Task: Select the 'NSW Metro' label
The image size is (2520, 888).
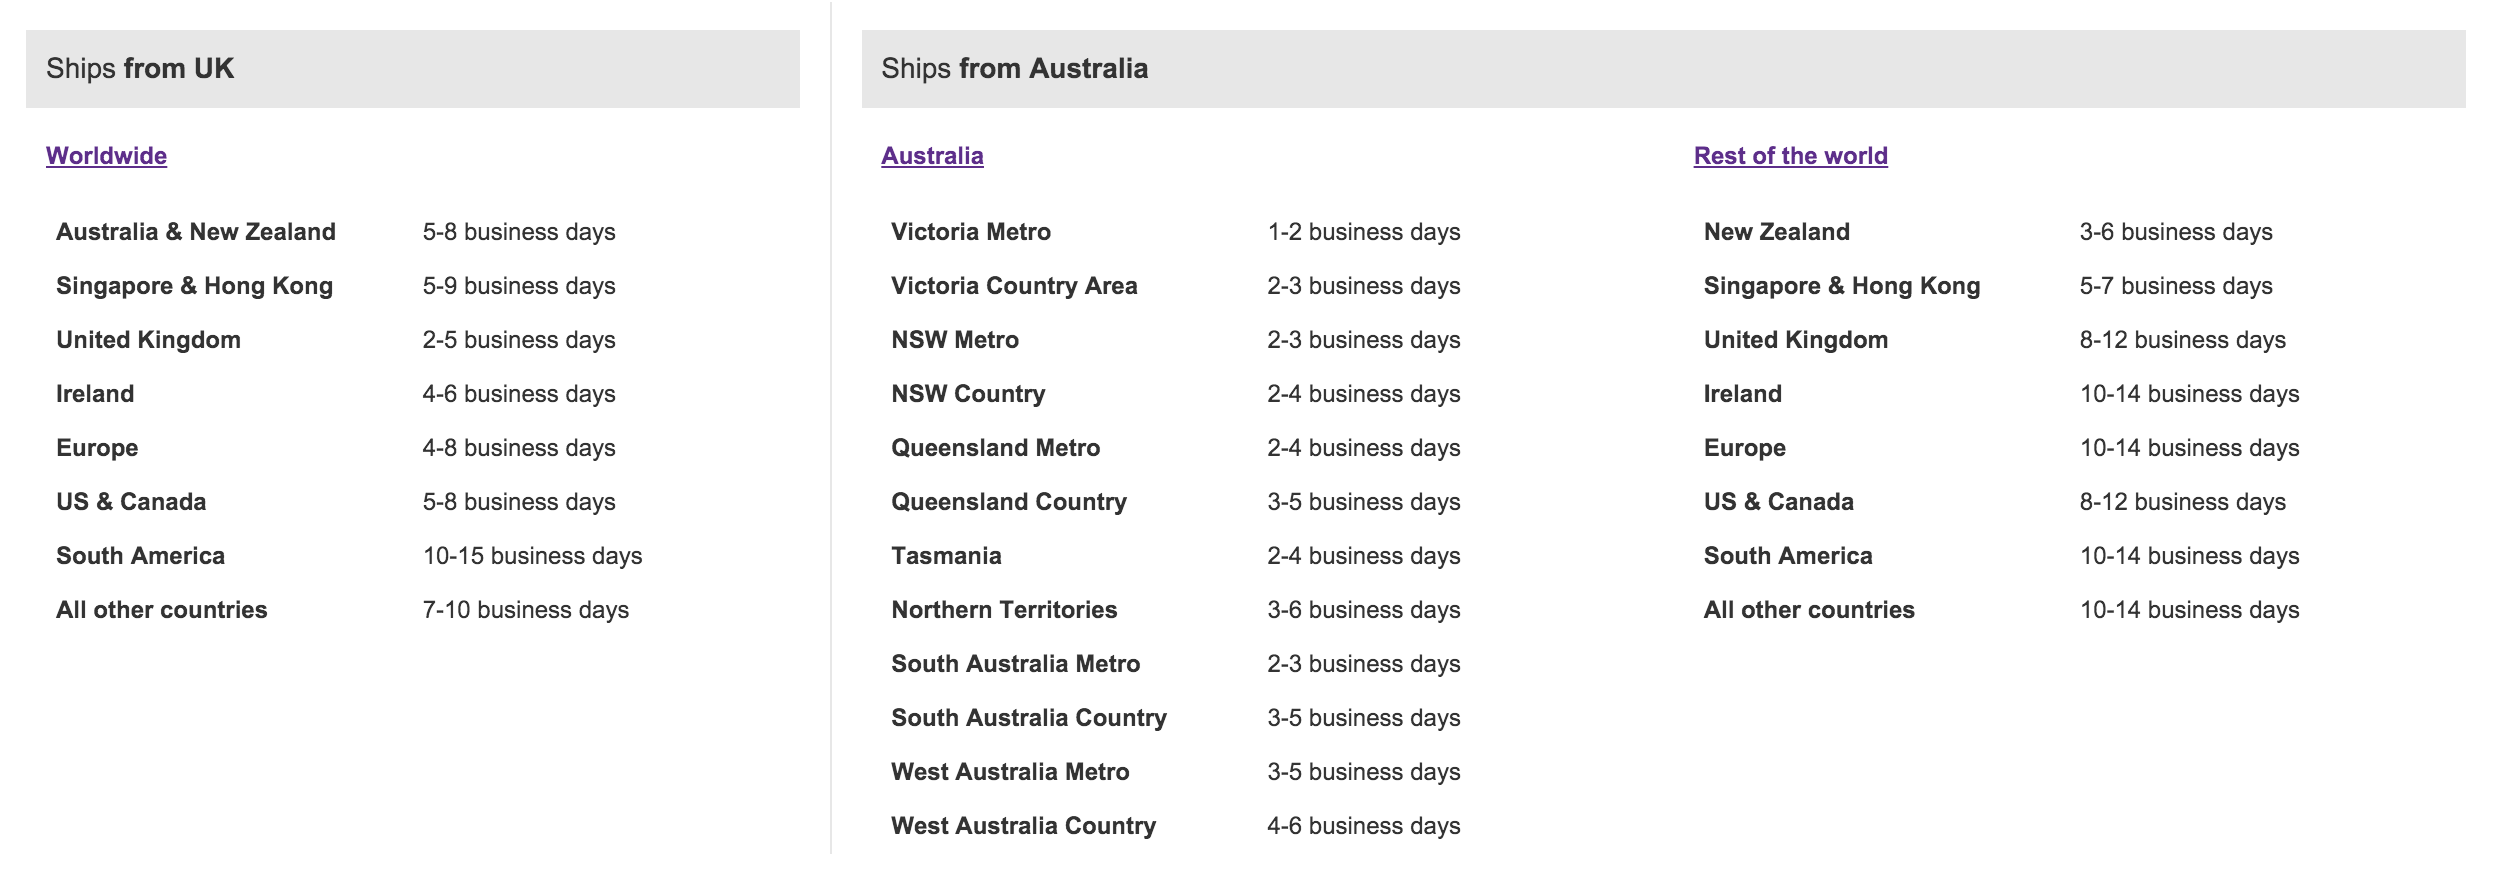Action: tap(955, 340)
